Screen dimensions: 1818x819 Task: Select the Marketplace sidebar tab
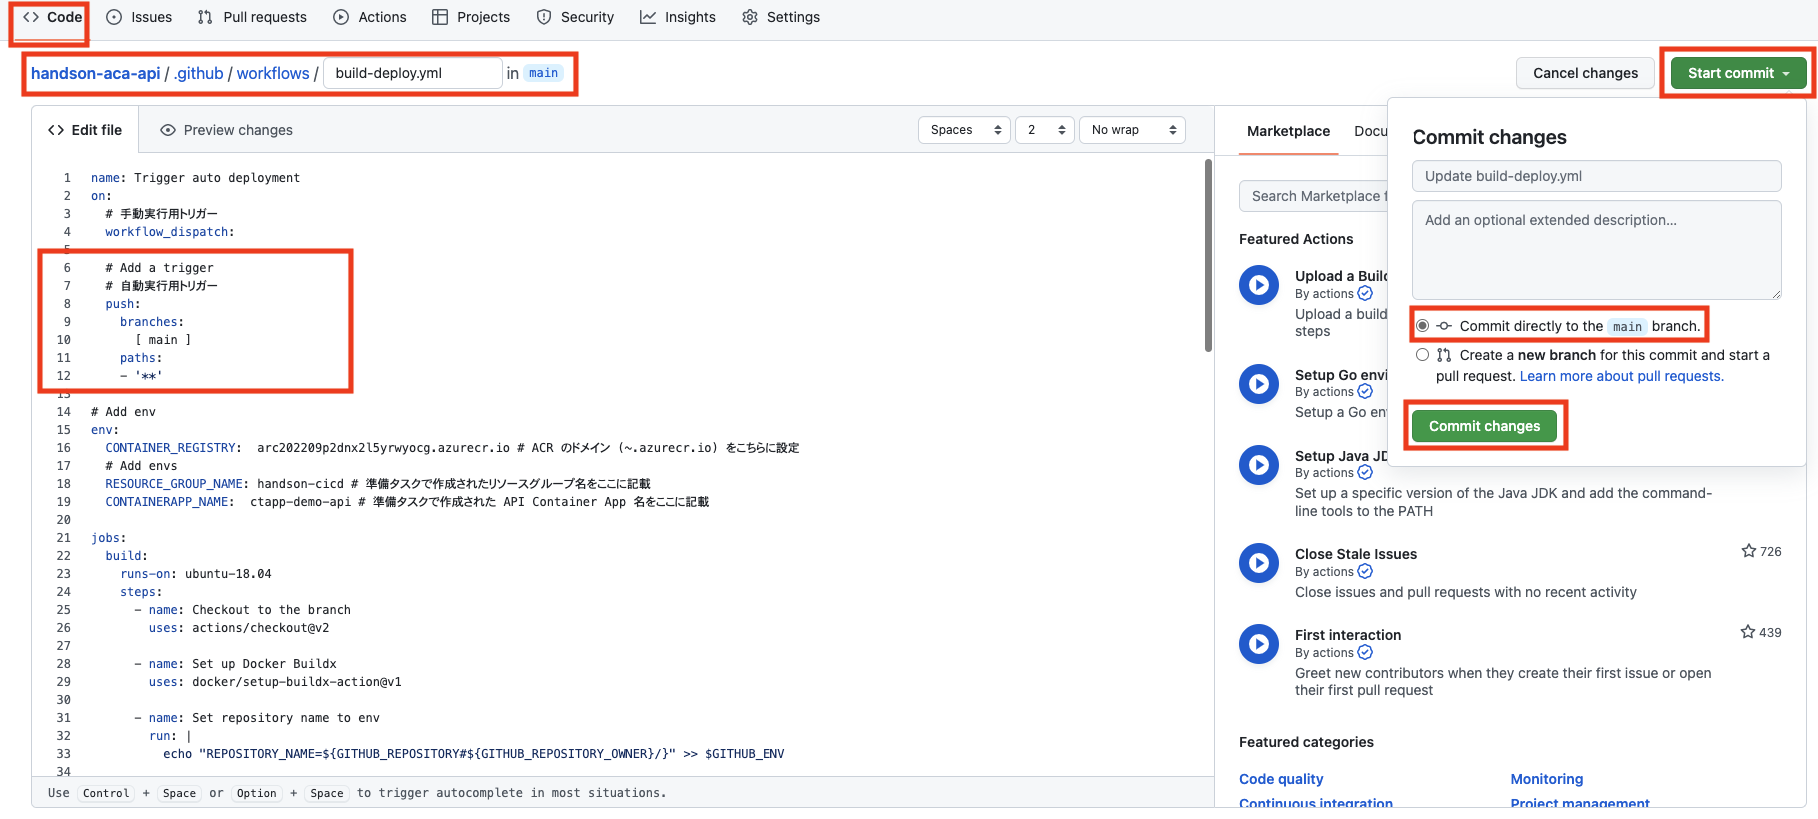(1288, 131)
